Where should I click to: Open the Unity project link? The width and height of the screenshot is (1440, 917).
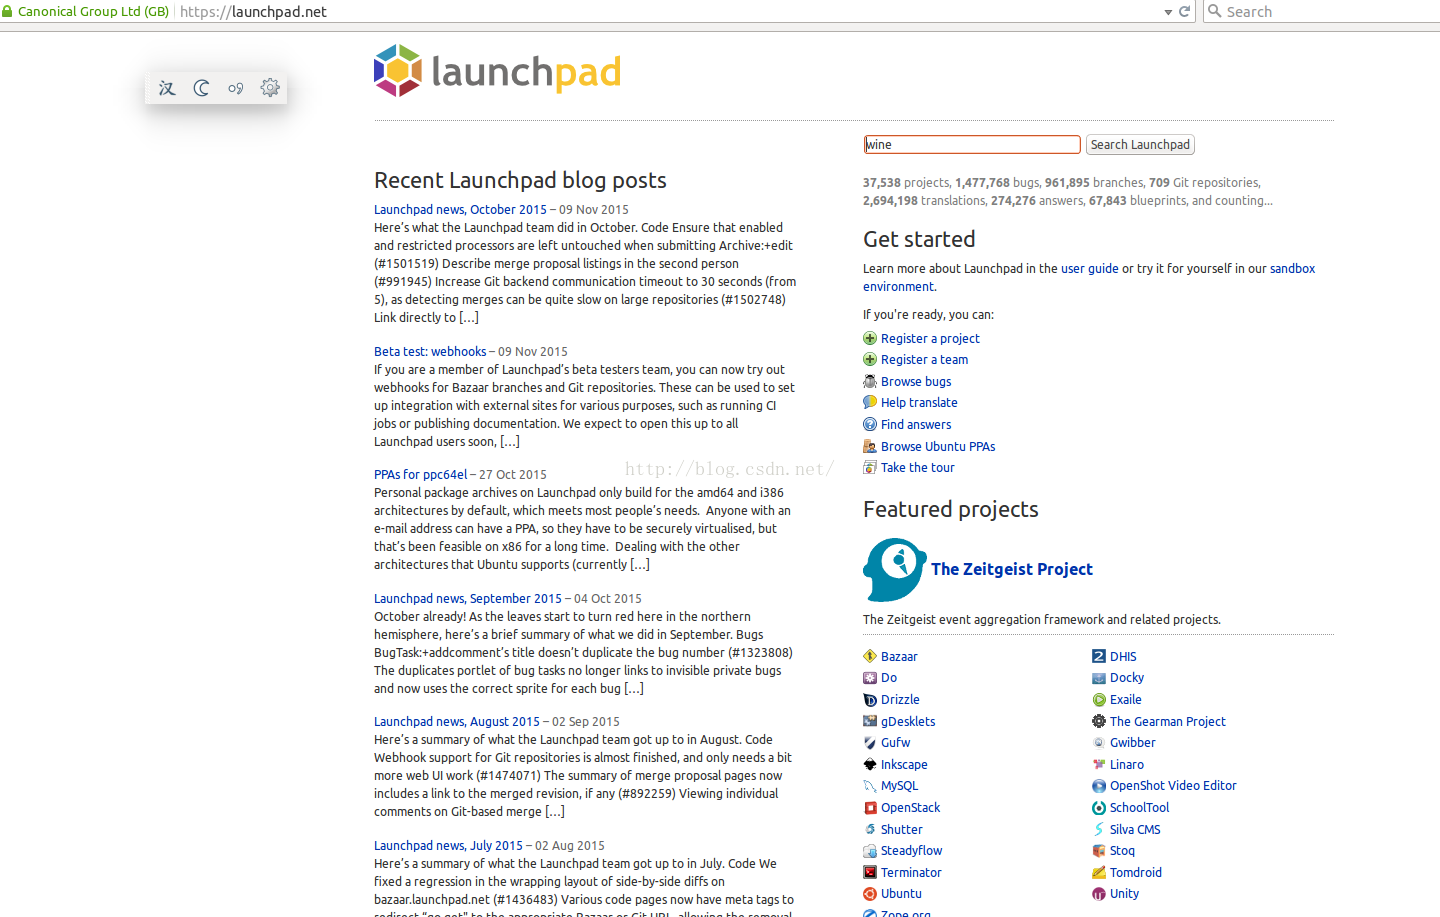pyautogui.click(x=1124, y=893)
